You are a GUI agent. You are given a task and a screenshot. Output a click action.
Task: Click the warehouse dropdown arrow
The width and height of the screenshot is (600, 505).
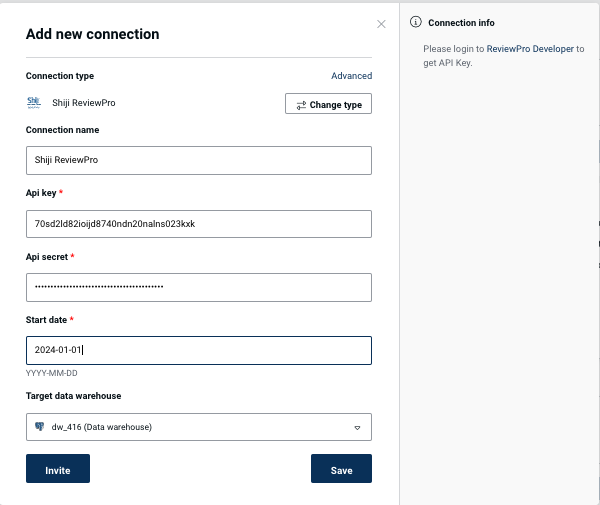coord(357,428)
